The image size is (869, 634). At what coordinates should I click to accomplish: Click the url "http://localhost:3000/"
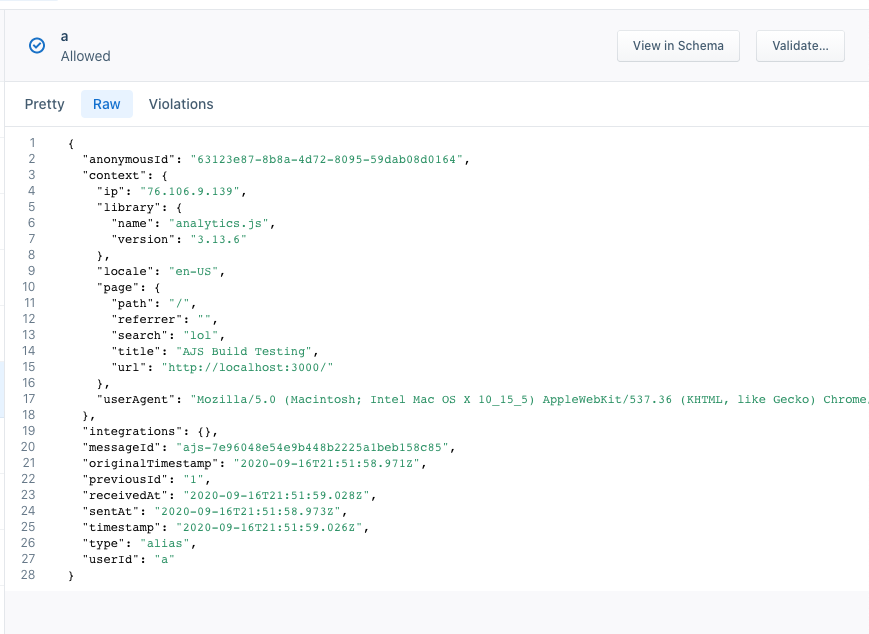[x=247, y=368]
